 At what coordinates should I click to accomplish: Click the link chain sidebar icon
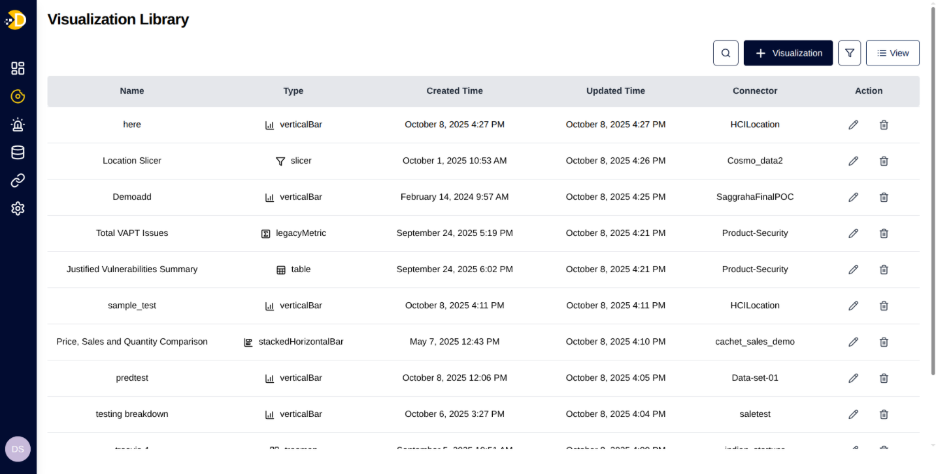17,181
